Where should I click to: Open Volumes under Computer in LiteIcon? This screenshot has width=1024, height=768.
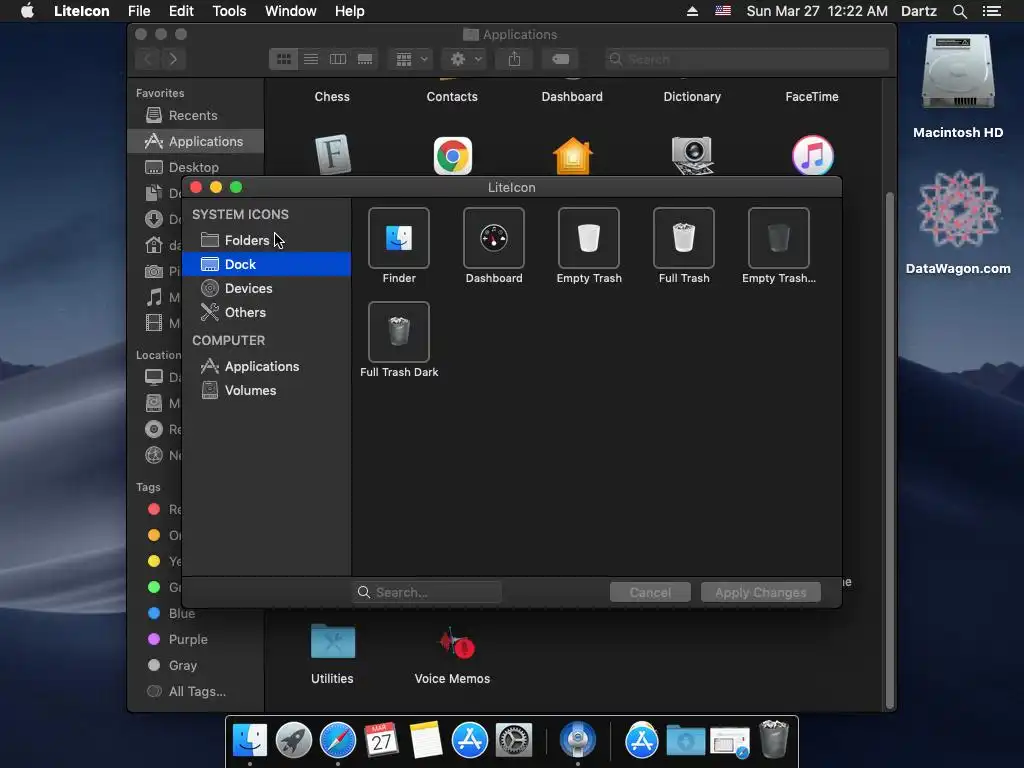pyautogui.click(x=266, y=391)
